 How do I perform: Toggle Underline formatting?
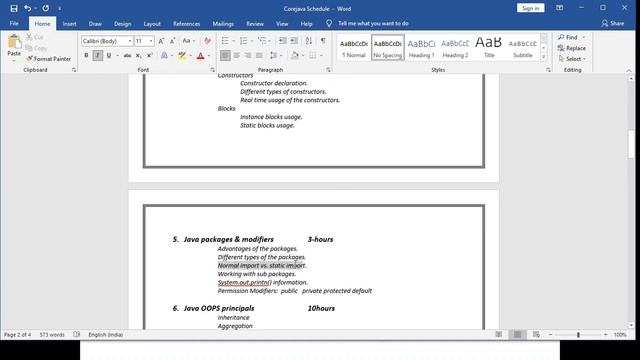pyautogui.click(x=109, y=56)
